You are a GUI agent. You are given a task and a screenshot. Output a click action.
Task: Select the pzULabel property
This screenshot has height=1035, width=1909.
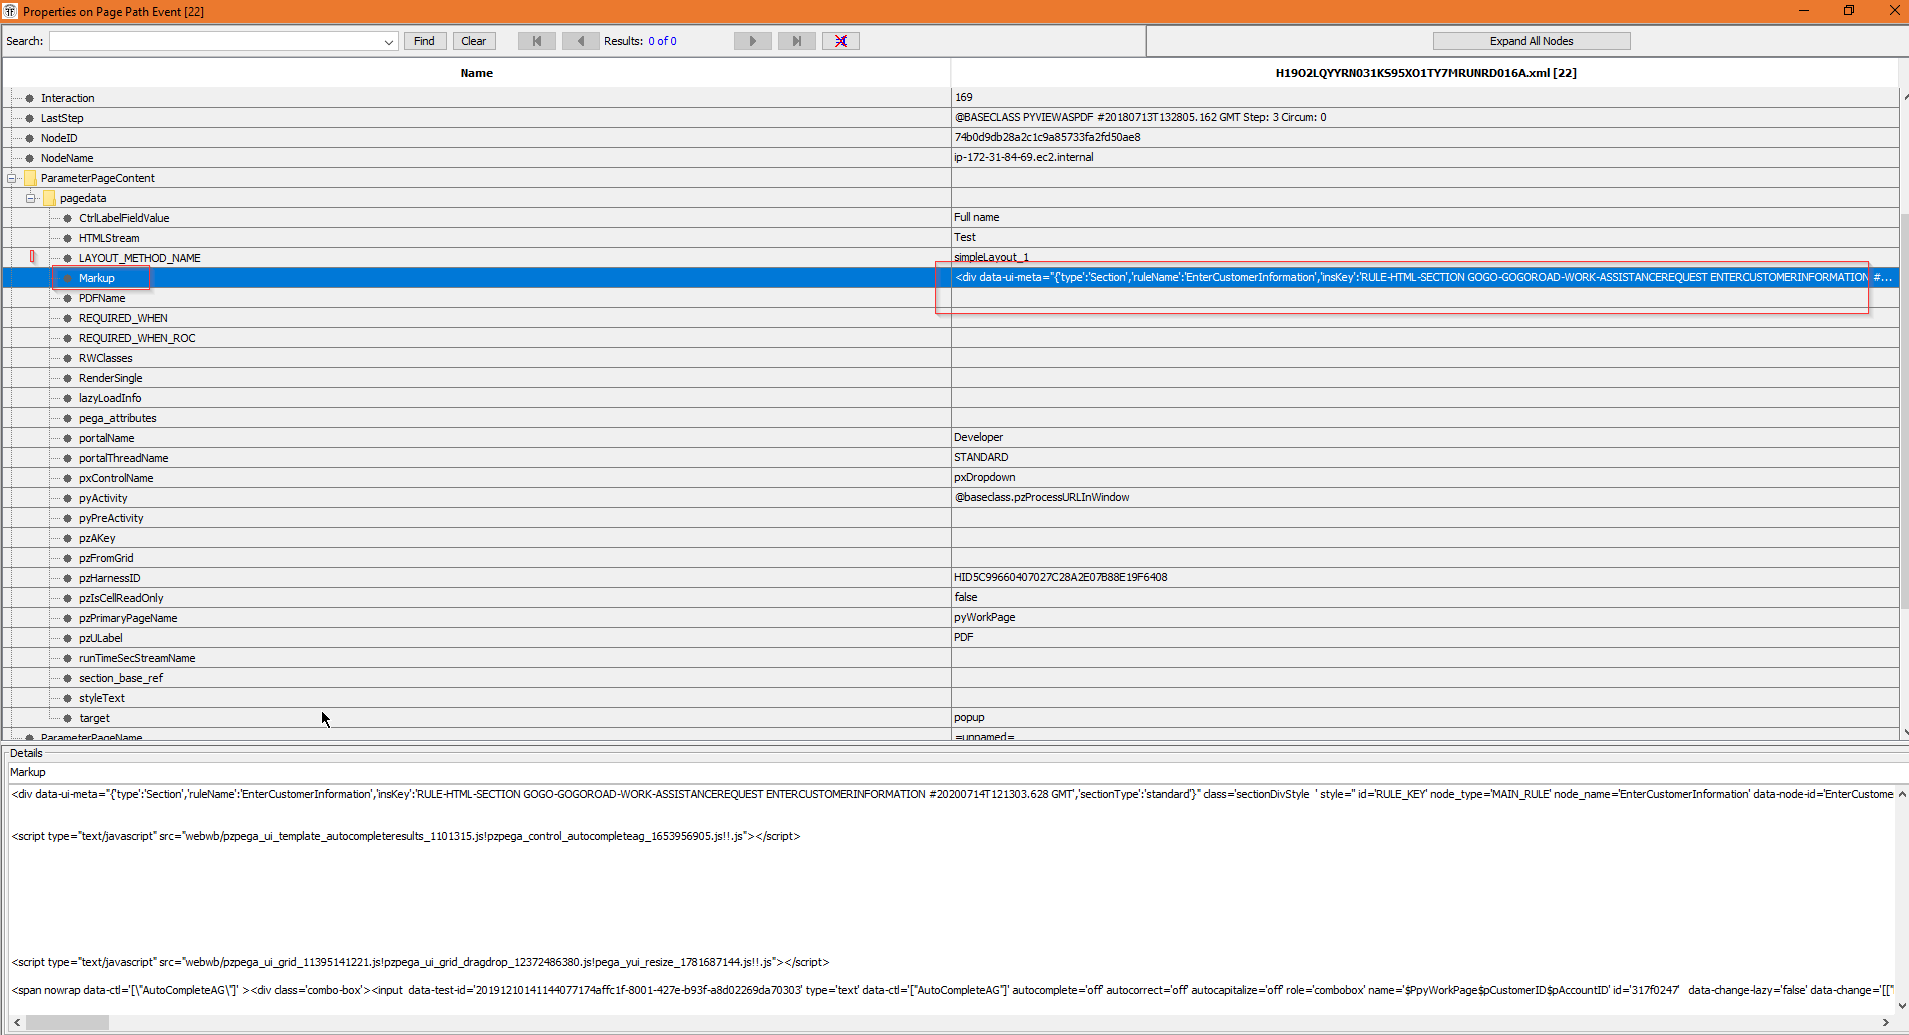100,638
